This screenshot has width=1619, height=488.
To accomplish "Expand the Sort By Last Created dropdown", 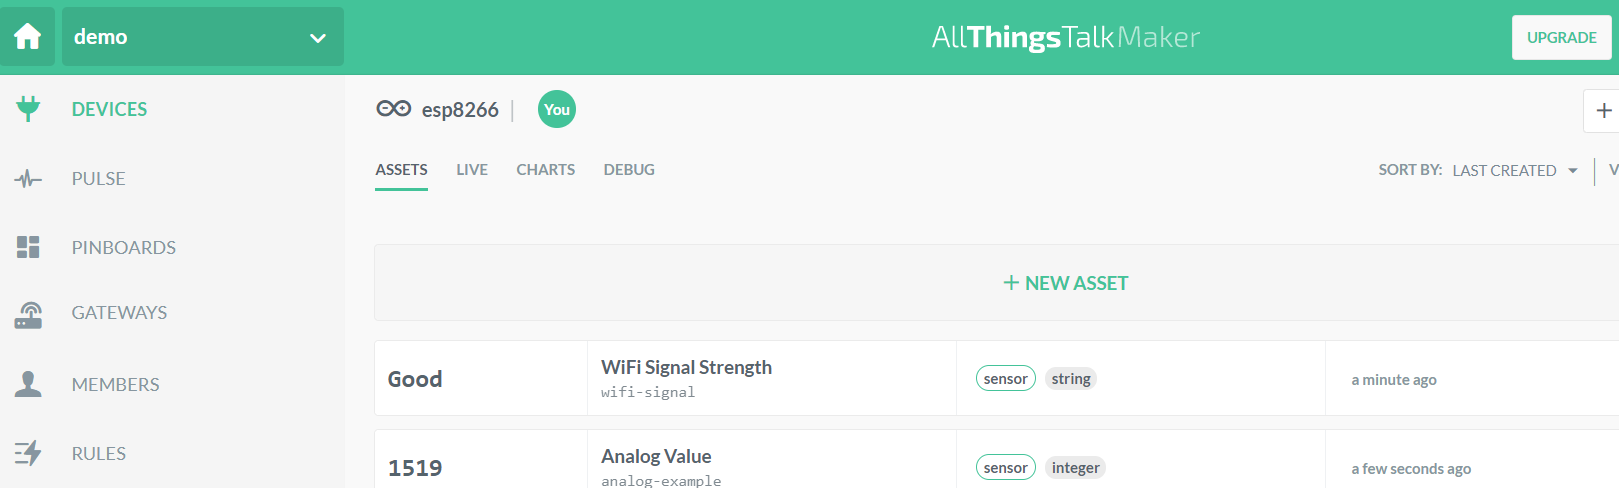I will pos(1514,171).
